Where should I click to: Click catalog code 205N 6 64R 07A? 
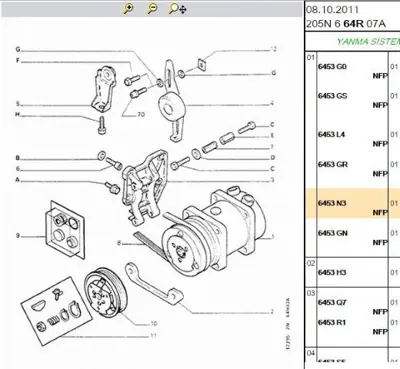[346, 24]
